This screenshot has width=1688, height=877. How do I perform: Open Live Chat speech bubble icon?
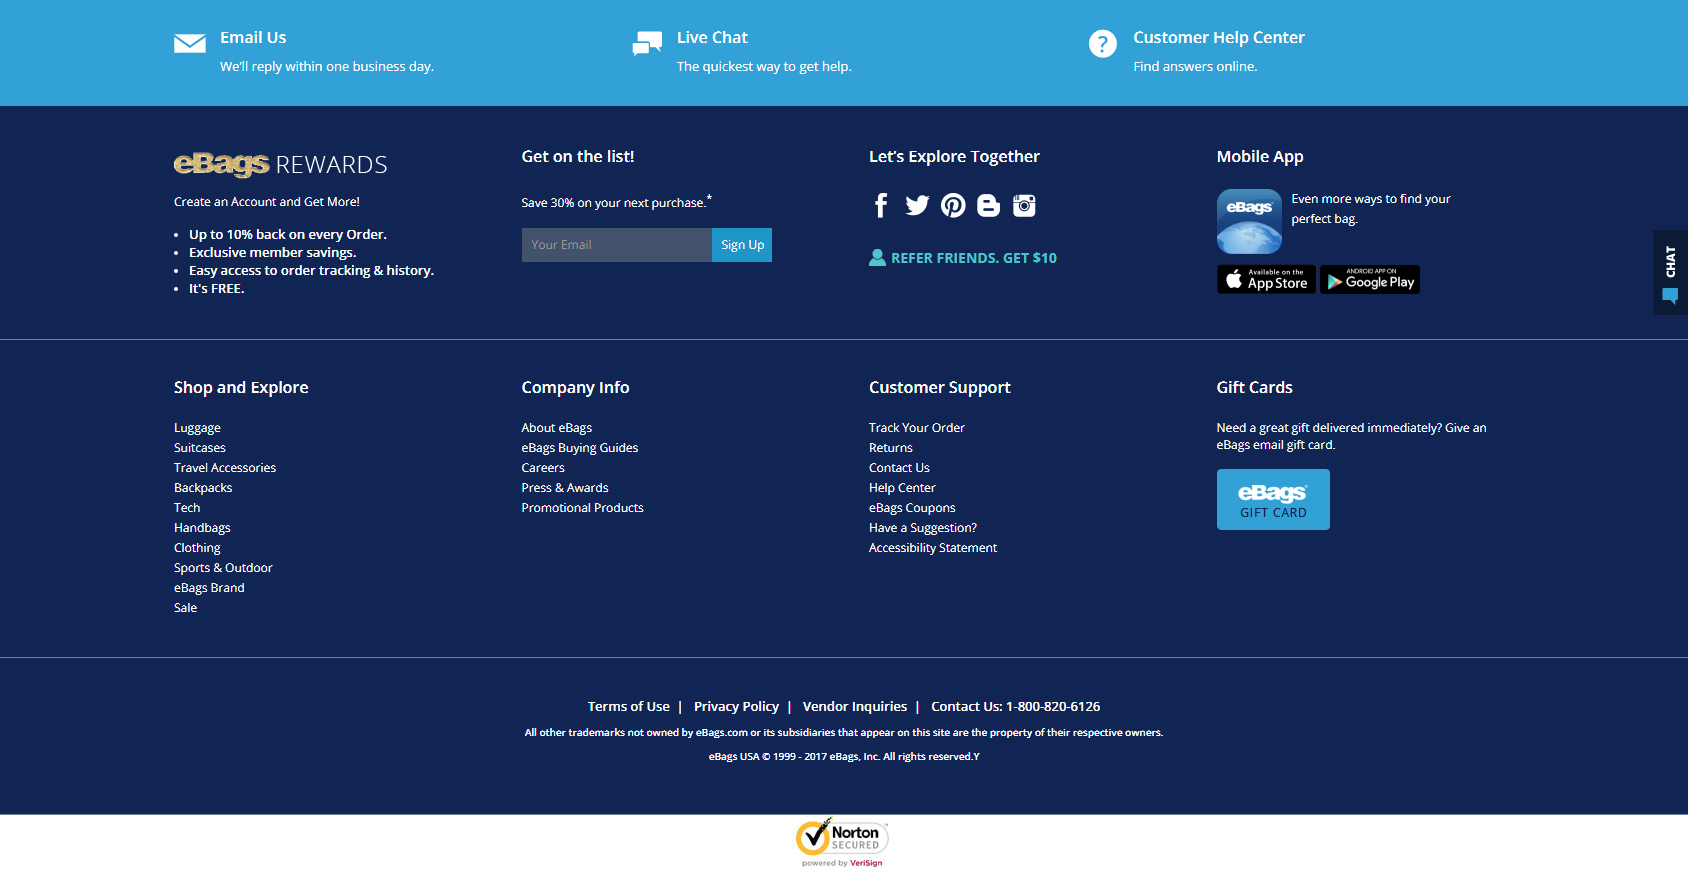click(647, 43)
